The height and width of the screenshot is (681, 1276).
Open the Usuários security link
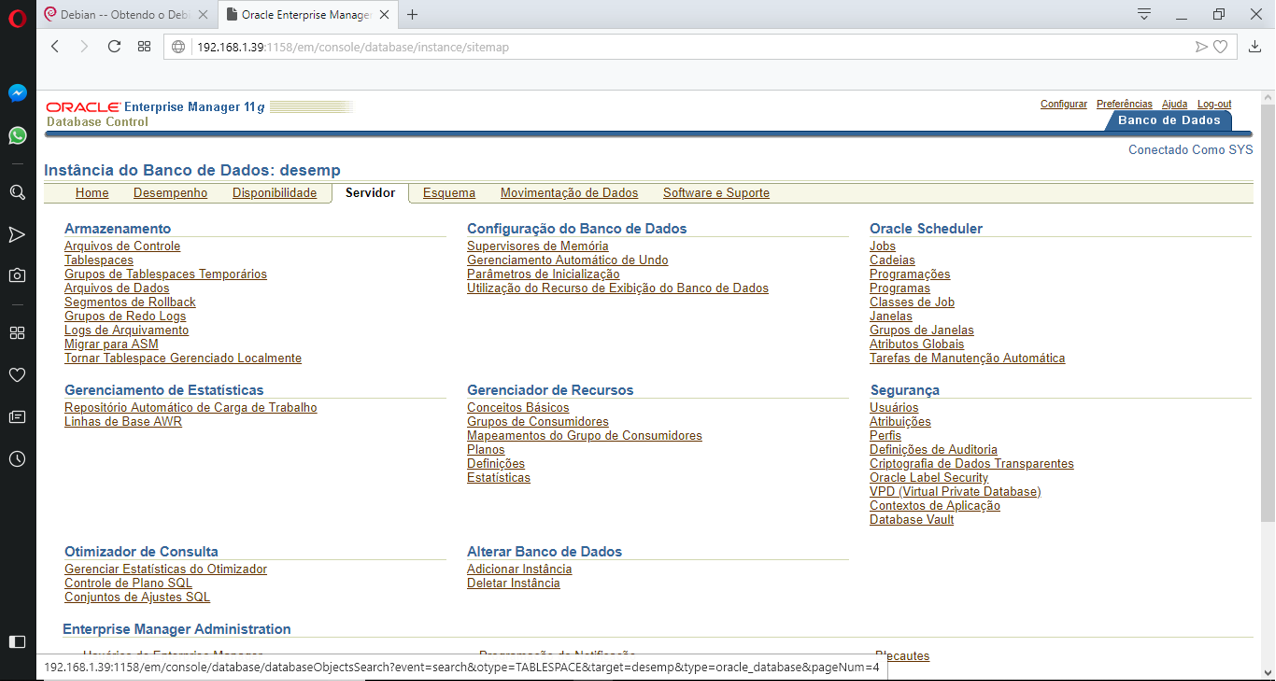pos(894,408)
